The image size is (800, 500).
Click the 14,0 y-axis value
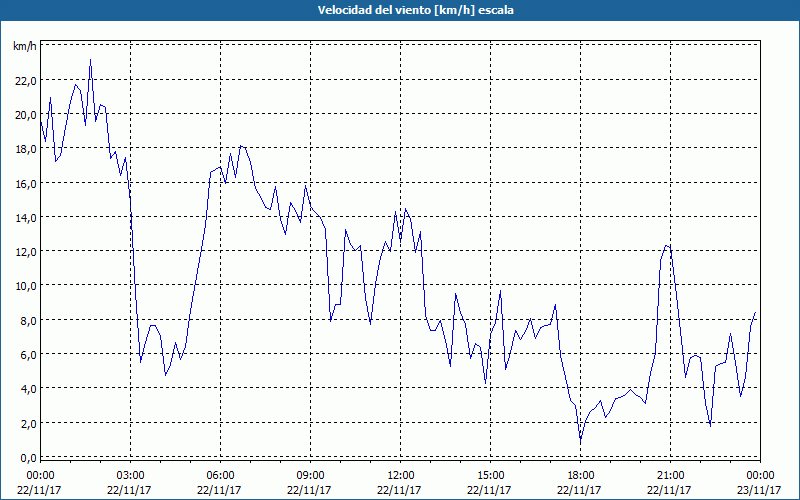(x=26, y=218)
